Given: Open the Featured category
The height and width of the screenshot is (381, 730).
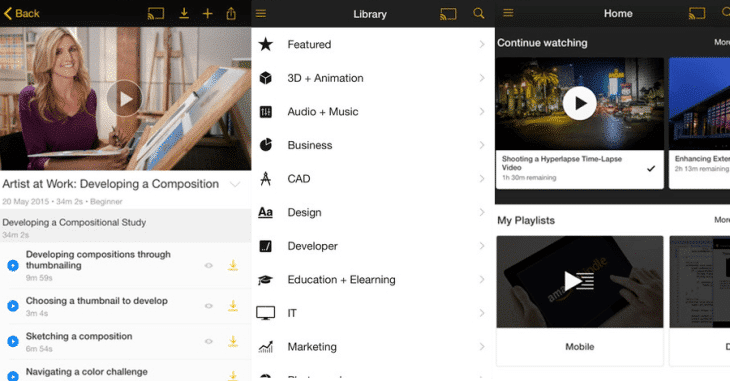Looking at the screenshot, I should coord(373,44).
